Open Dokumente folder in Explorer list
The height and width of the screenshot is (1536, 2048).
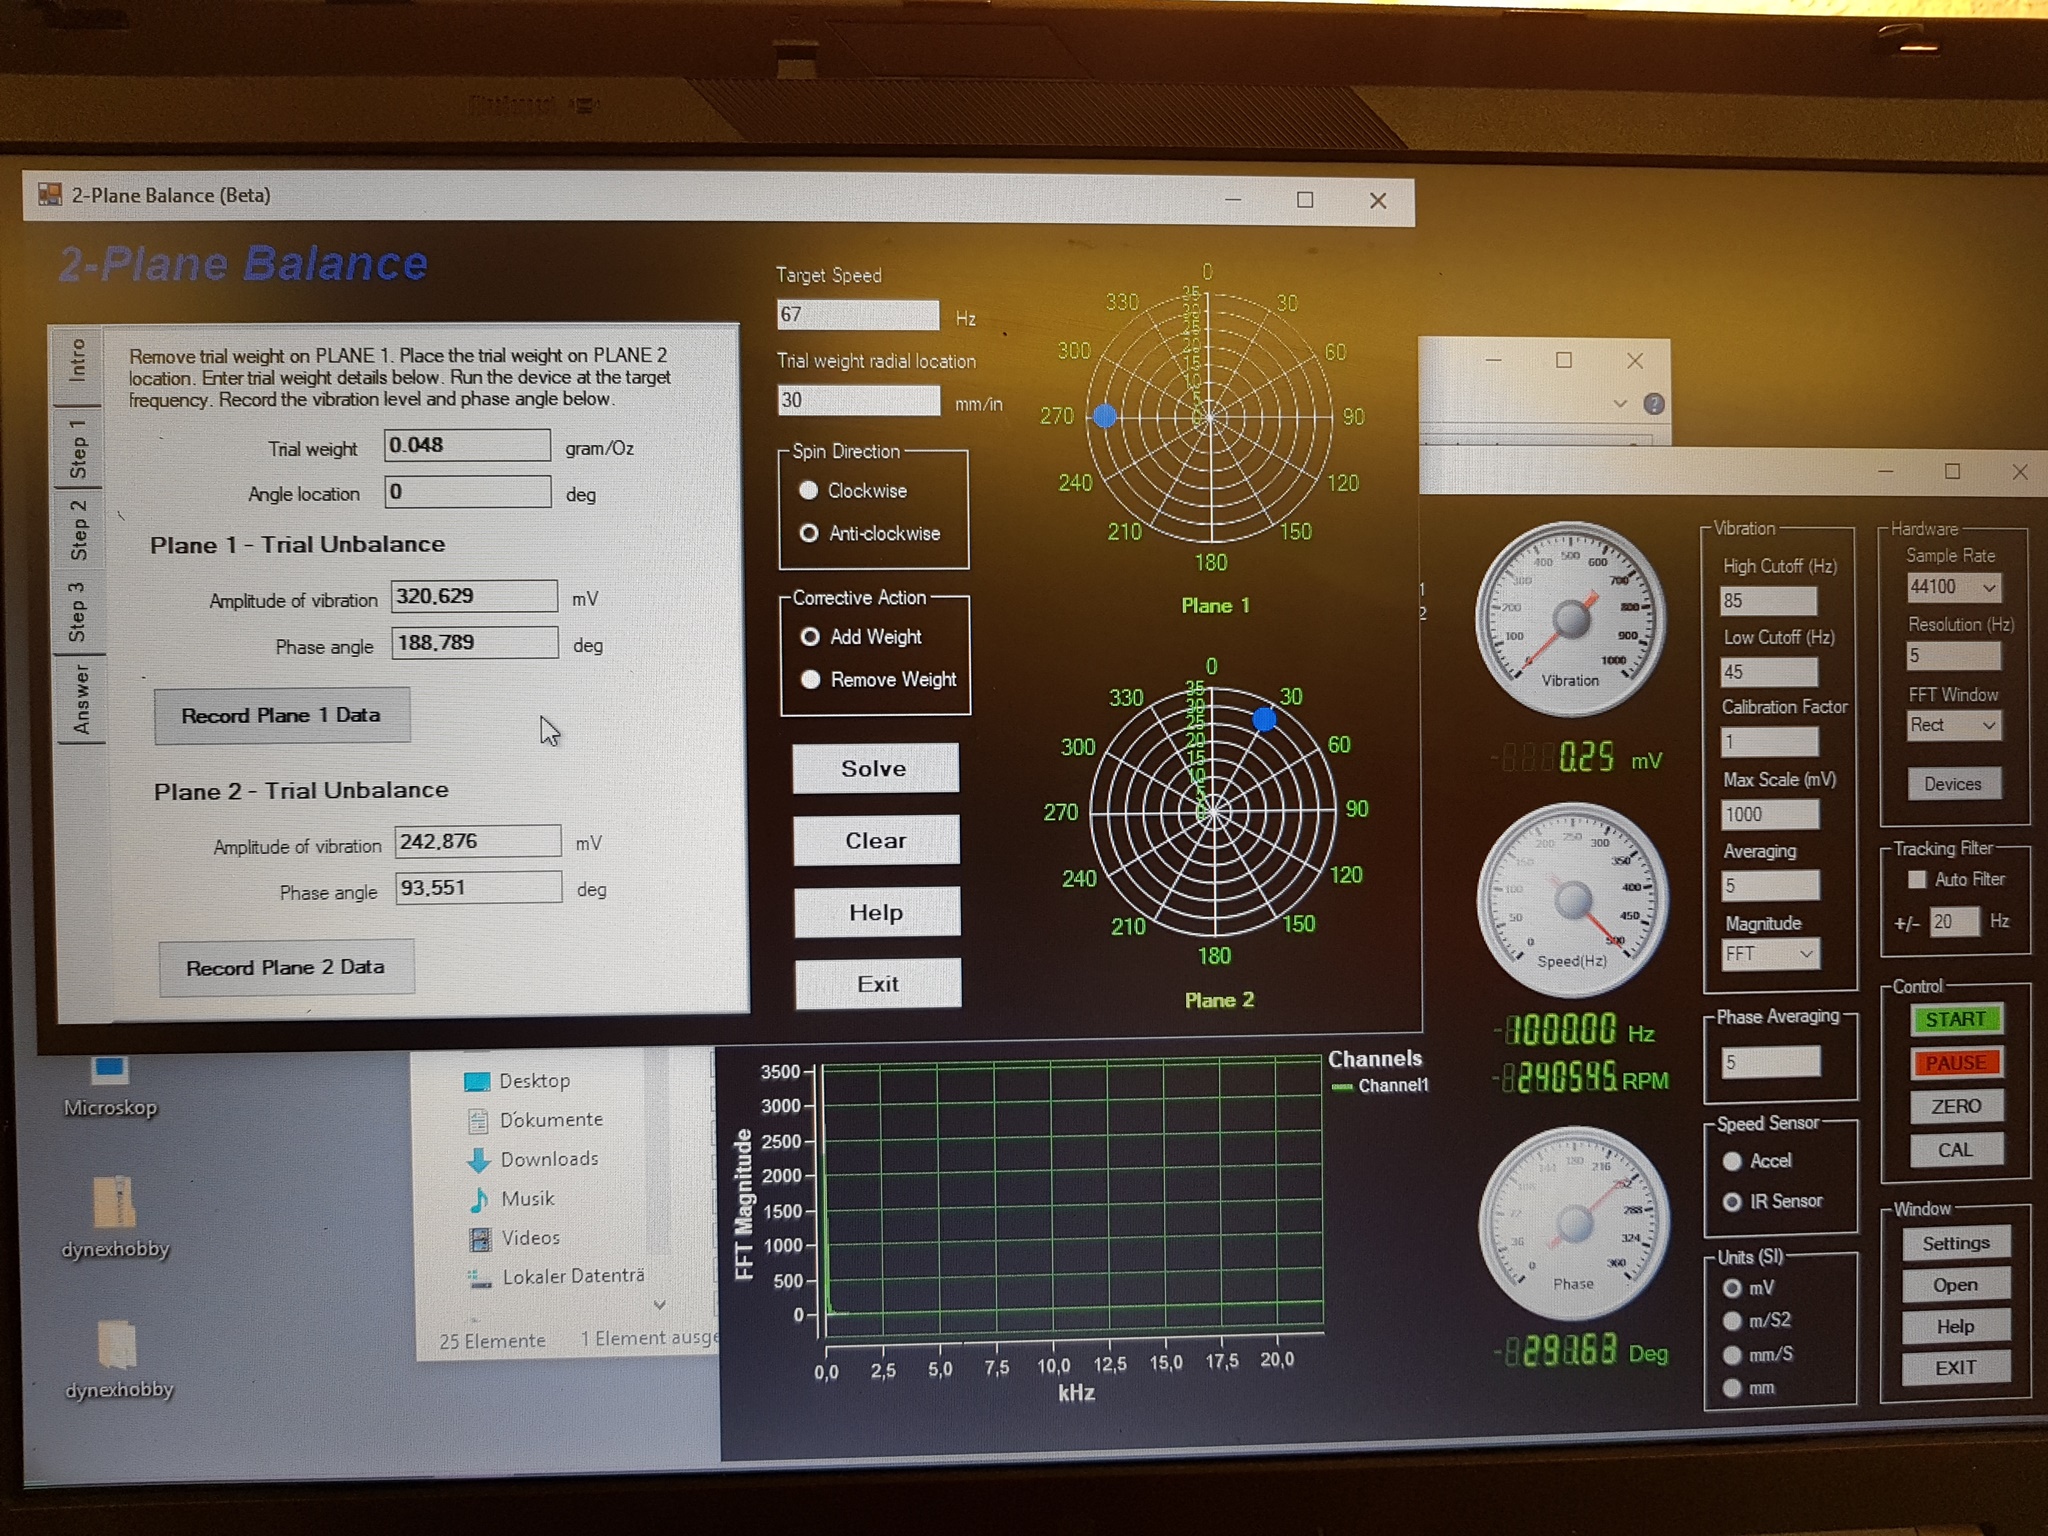[536, 1120]
